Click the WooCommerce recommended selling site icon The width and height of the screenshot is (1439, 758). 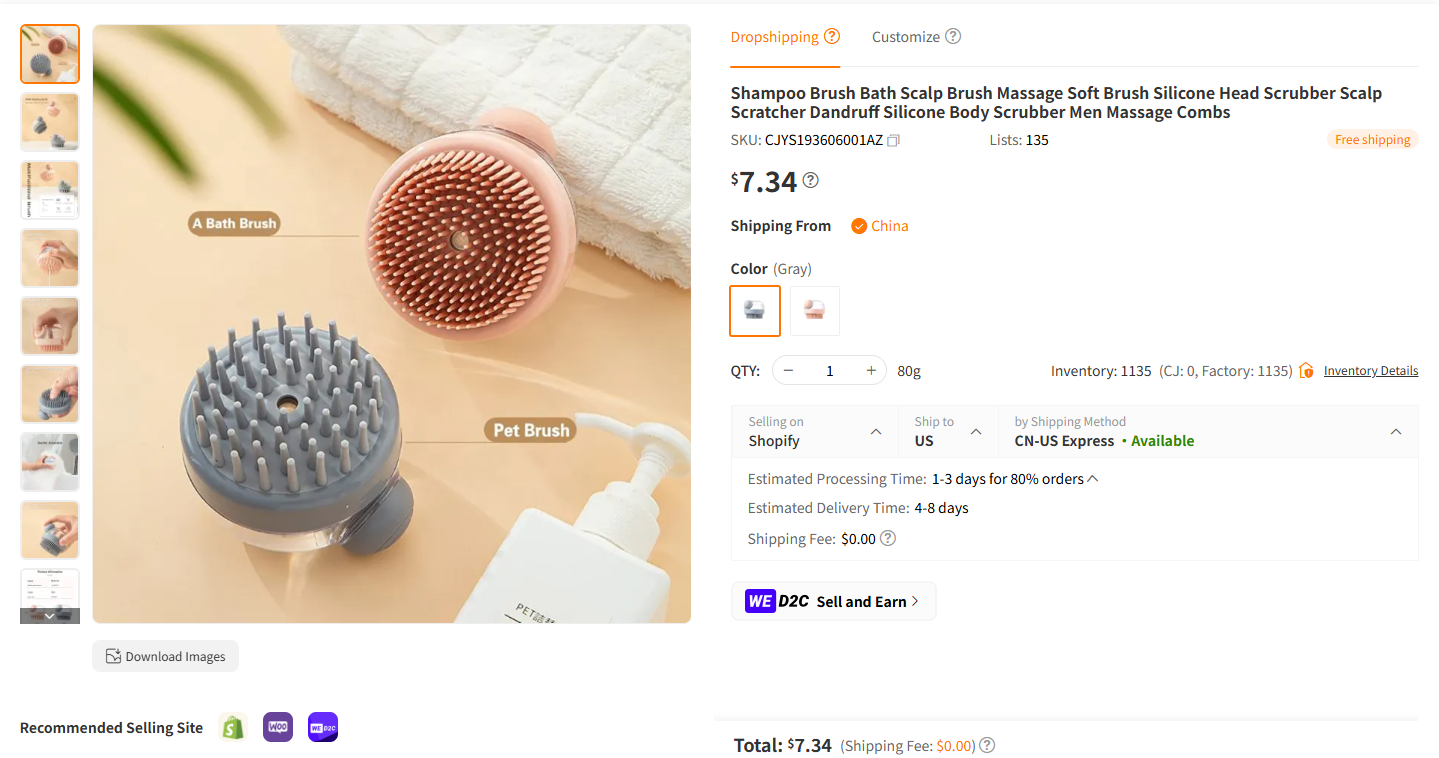point(277,727)
